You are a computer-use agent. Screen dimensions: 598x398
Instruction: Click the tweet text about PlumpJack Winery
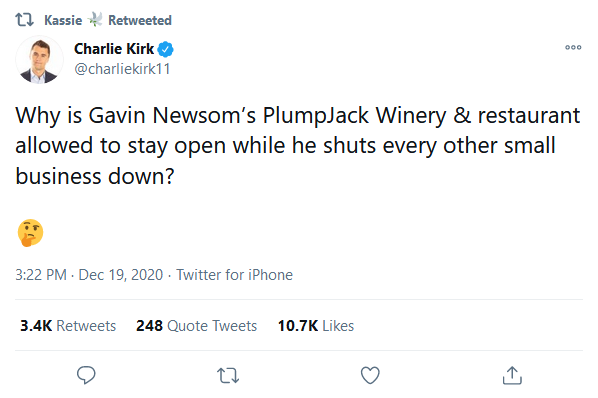pos(297,146)
